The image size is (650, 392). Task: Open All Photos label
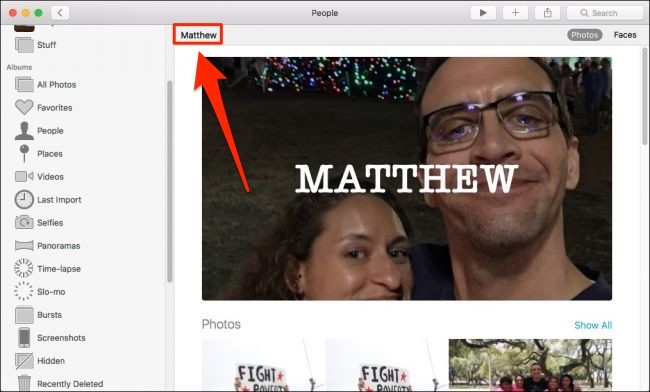click(x=57, y=85)
